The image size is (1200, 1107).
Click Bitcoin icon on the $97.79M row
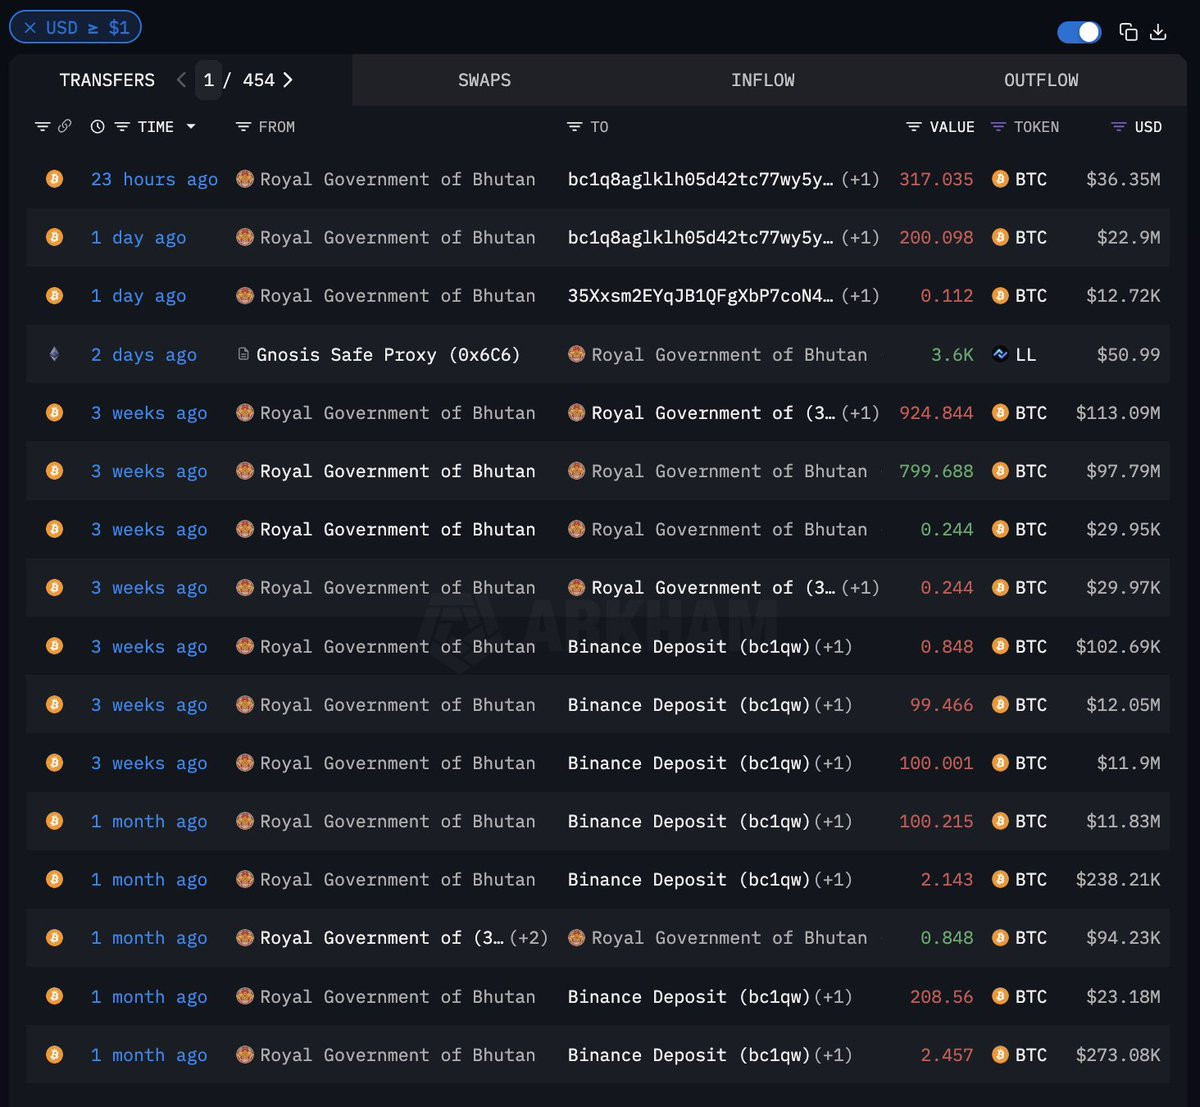pyautogui.click(x=54, y=470)
